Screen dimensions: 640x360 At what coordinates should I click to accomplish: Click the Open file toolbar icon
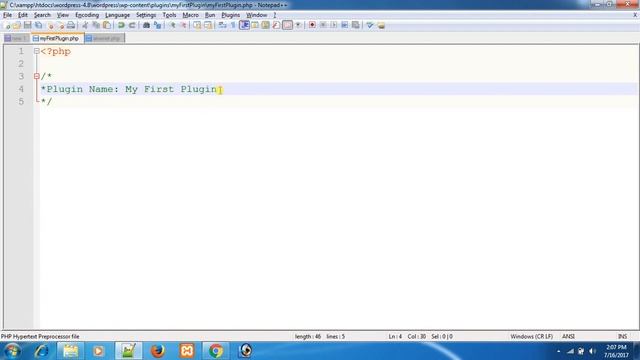pyautogui.click(x=17, y=25)
